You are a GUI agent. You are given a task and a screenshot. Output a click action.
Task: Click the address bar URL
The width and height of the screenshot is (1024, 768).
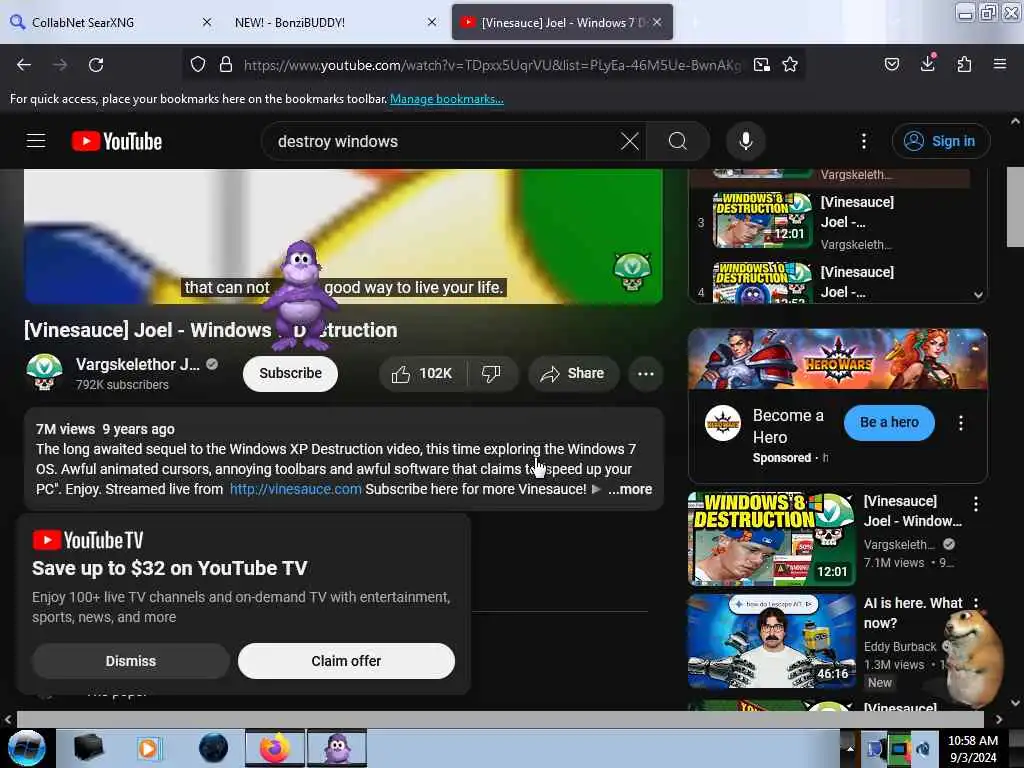tap(492, 65)
